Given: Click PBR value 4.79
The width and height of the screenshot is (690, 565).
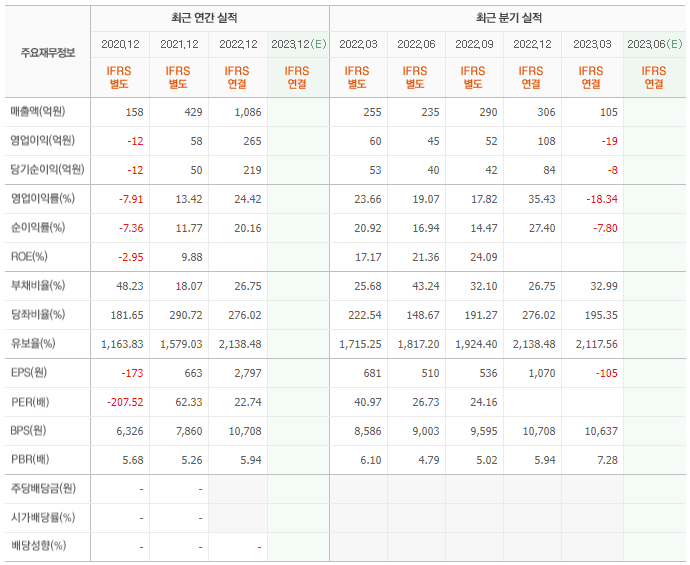Looking at the screenshot, I should pos(429,461).
